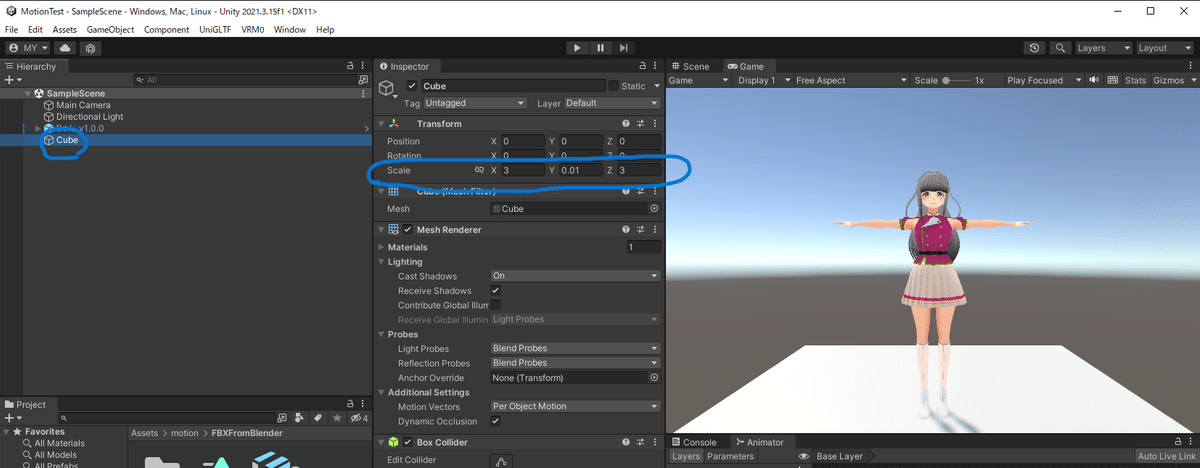Open the Cast Shadows dropdown
Viewport: 1200px width, 468px height.
(x=575, y=276)
